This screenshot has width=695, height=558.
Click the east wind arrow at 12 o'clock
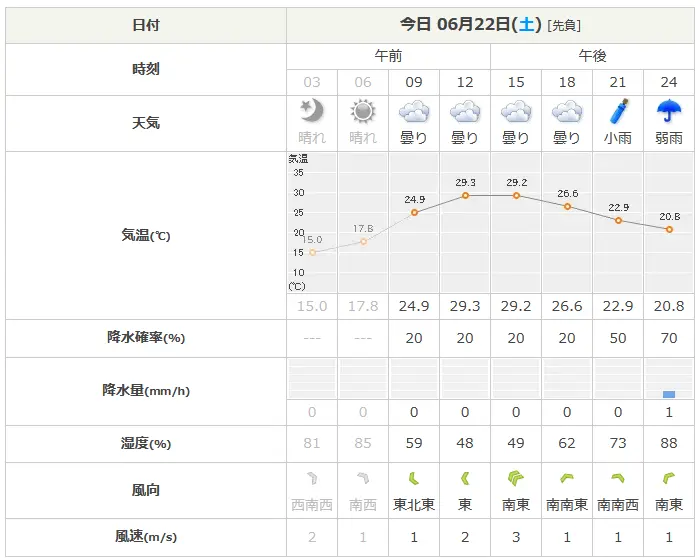pyautogui.click(x=465, y=479)
